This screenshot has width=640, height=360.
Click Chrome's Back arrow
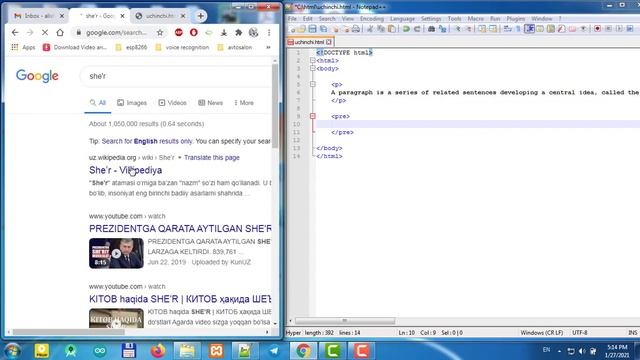click(15, 32)
